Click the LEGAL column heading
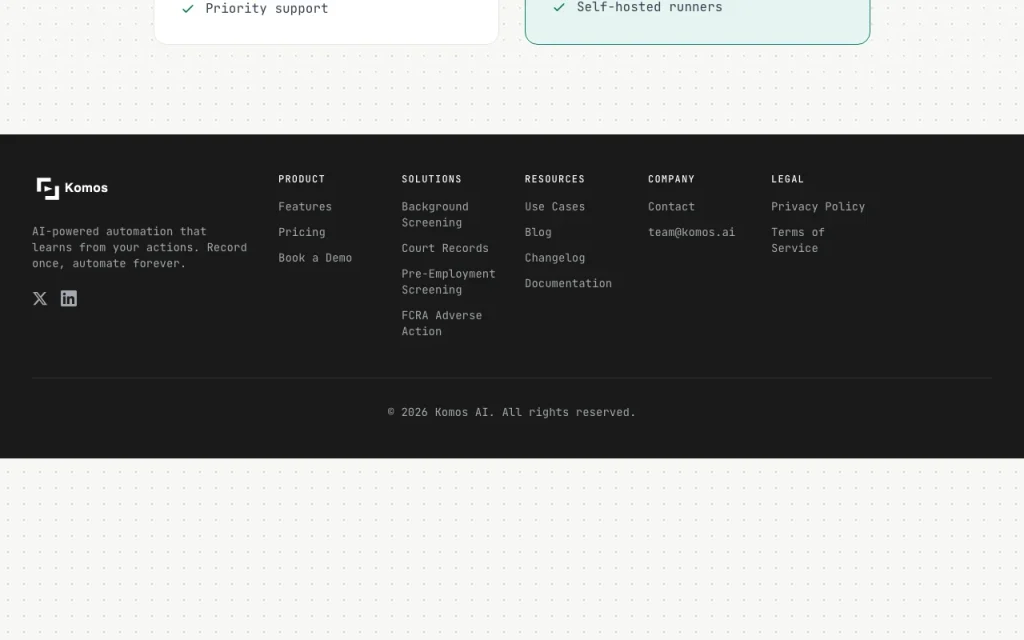Image resolution: width=1024 pixels, height=640 pixels. point(788,179)
